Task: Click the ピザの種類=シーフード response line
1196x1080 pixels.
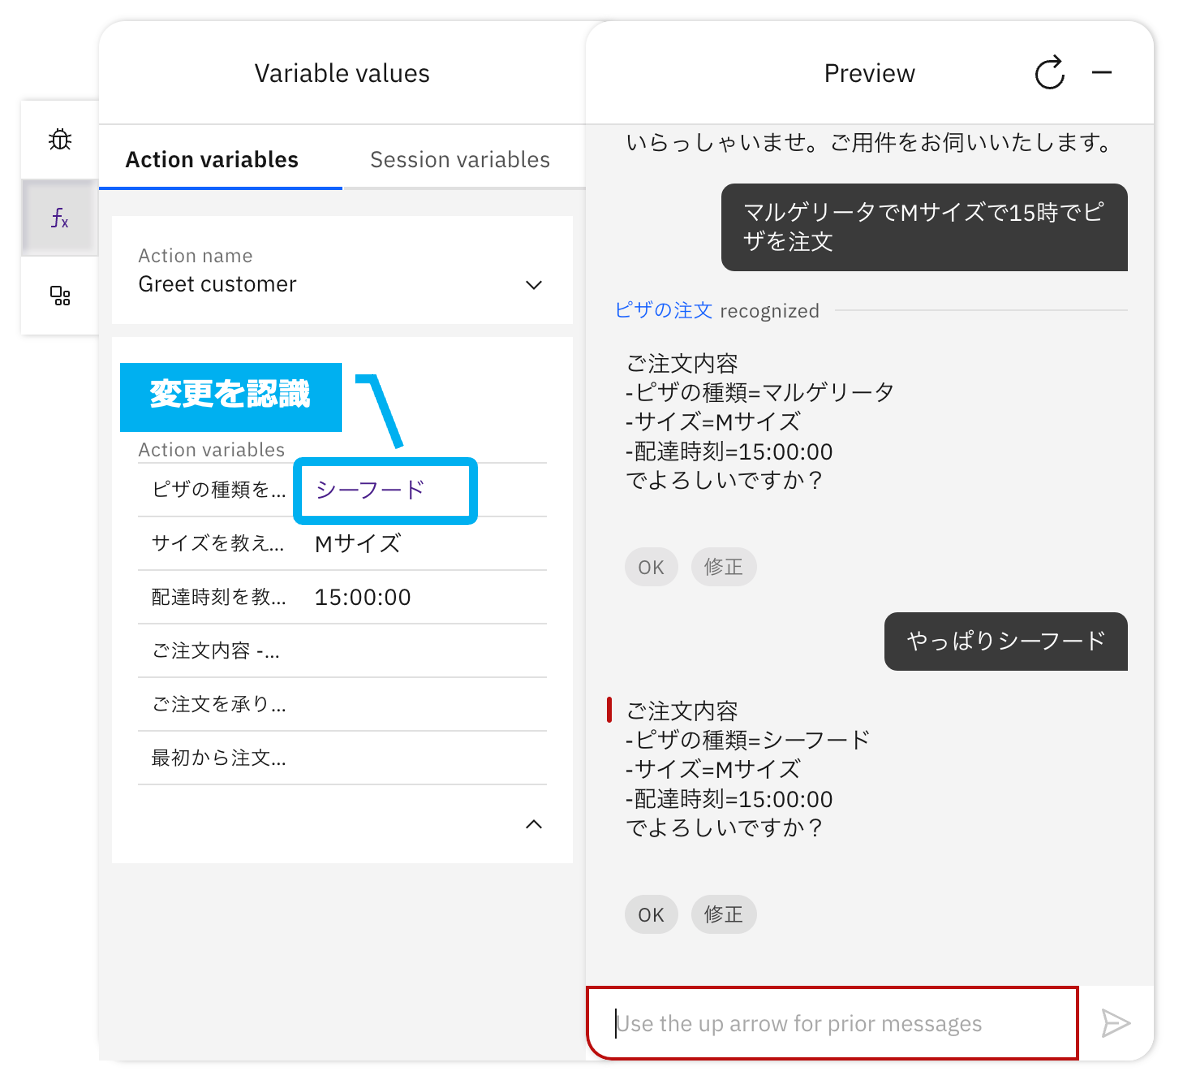Action: pyautogui.click(x=748, y=740)
